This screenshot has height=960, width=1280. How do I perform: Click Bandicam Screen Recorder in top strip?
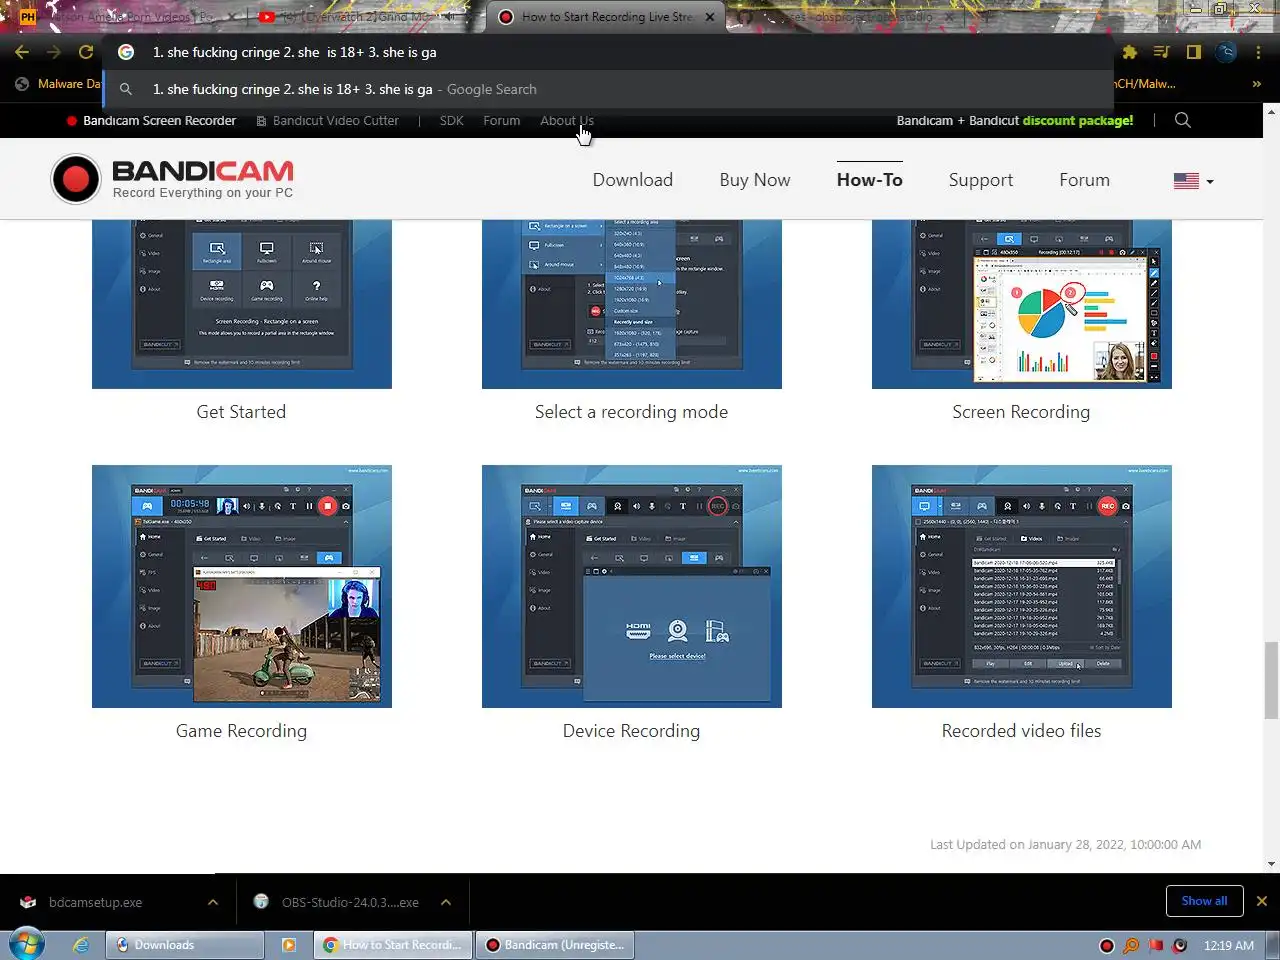point(151,120)
